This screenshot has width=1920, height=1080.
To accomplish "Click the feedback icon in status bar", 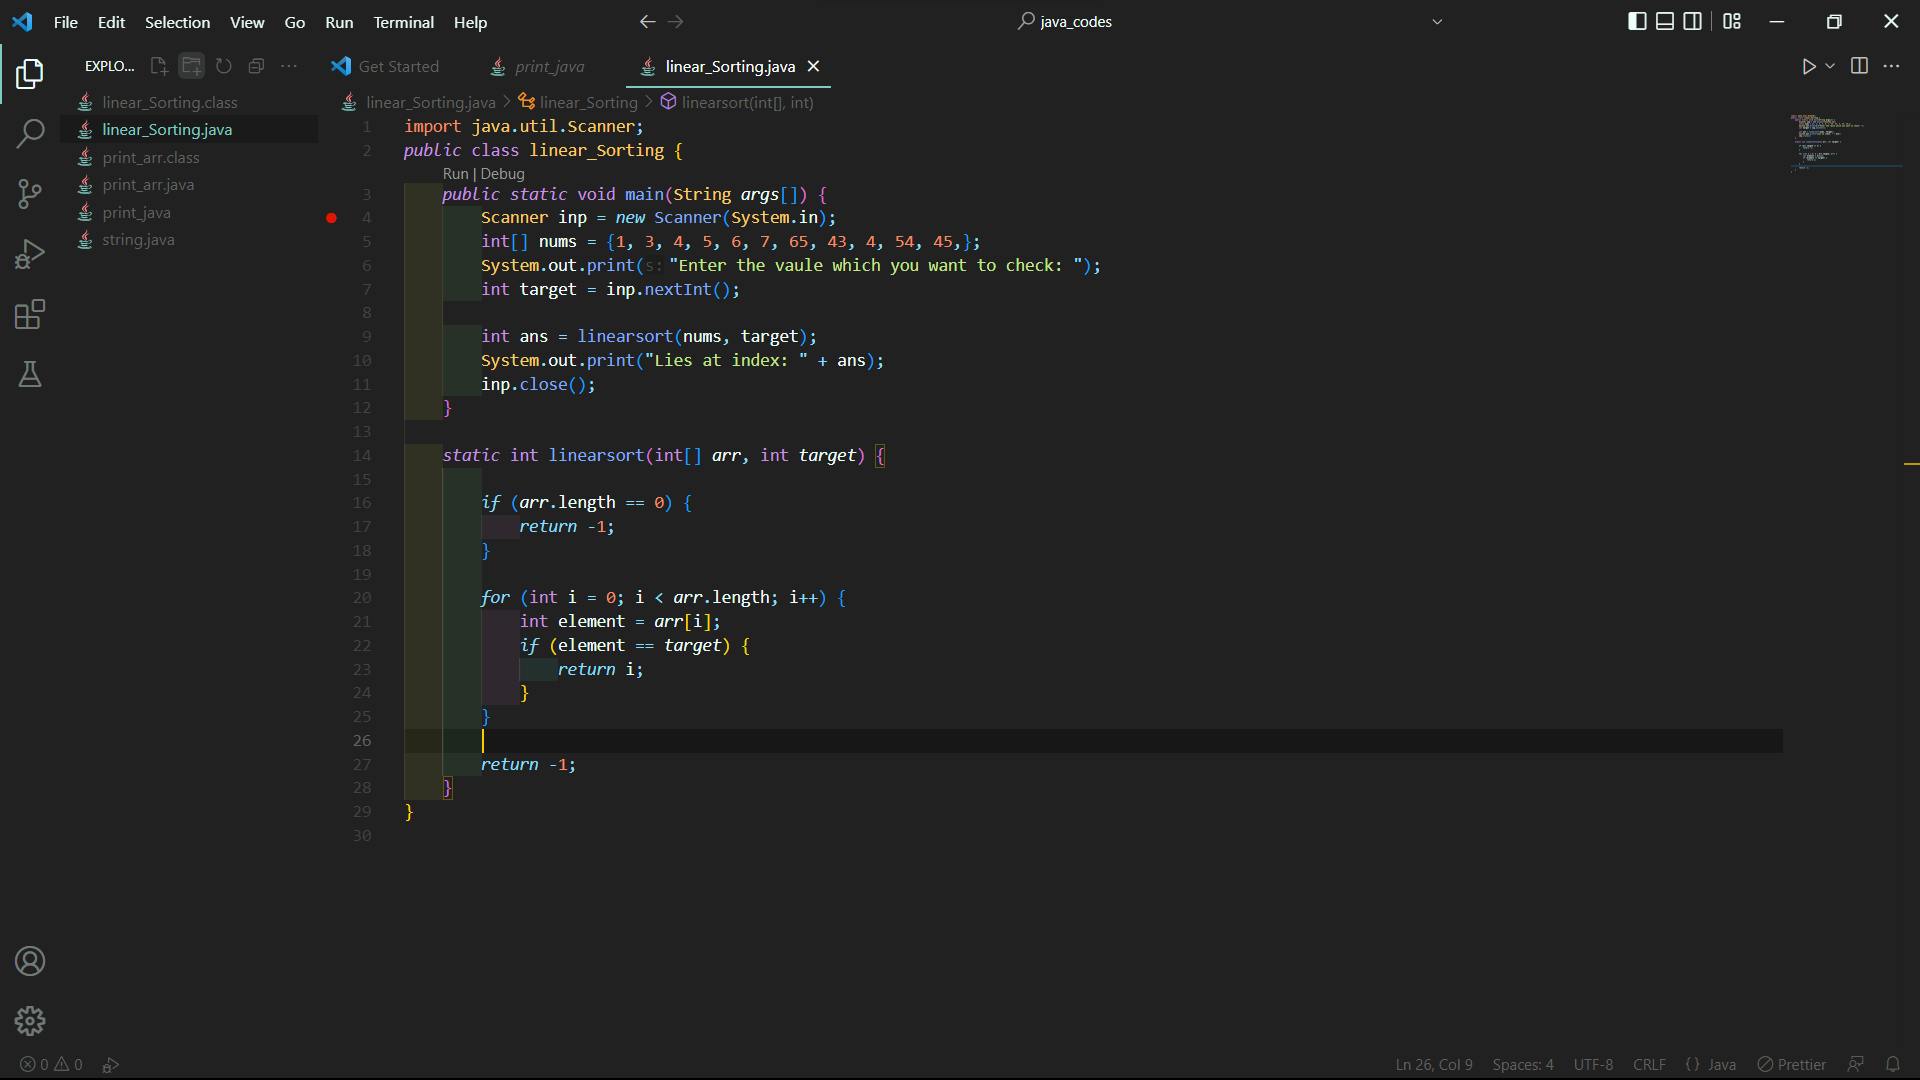I will pos(1855,1064).
